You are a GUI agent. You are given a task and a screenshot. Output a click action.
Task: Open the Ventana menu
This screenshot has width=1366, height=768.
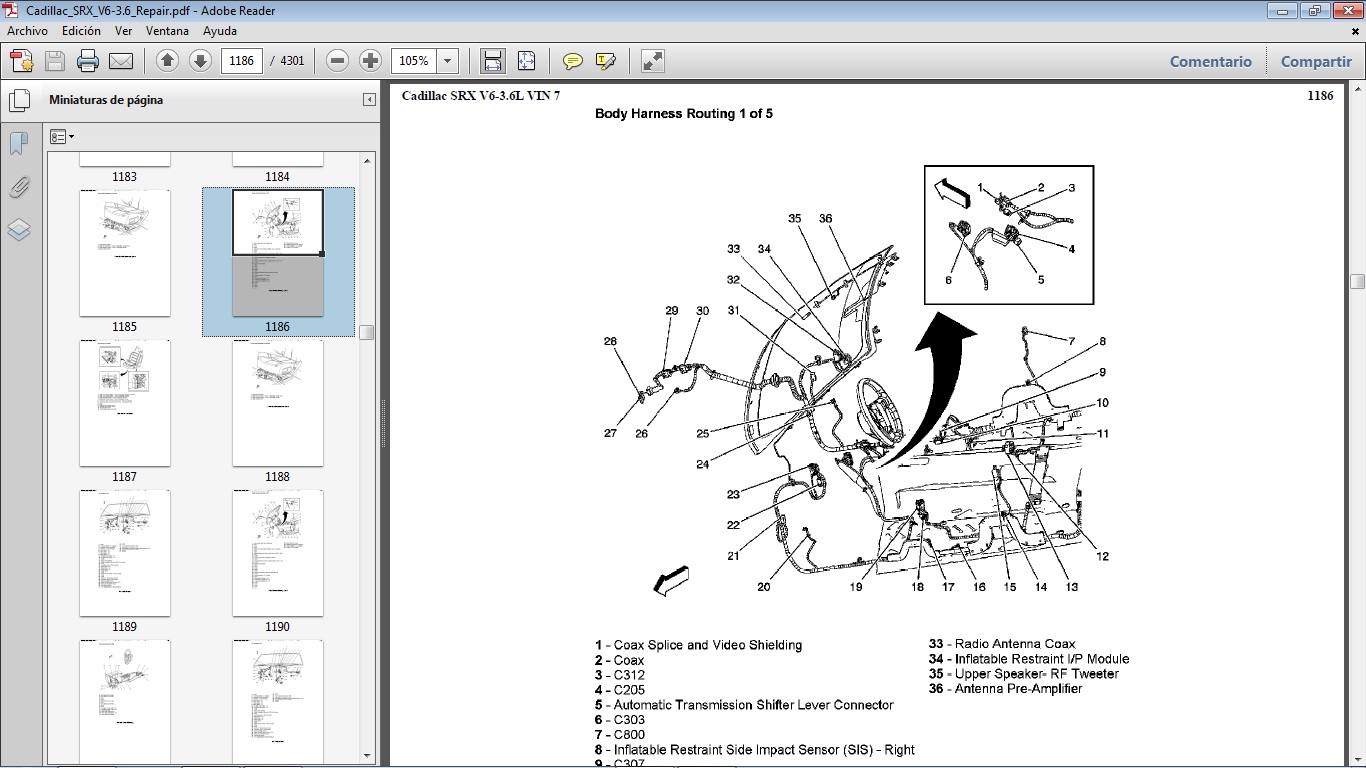pyautogui.click(x=167, y=31)
